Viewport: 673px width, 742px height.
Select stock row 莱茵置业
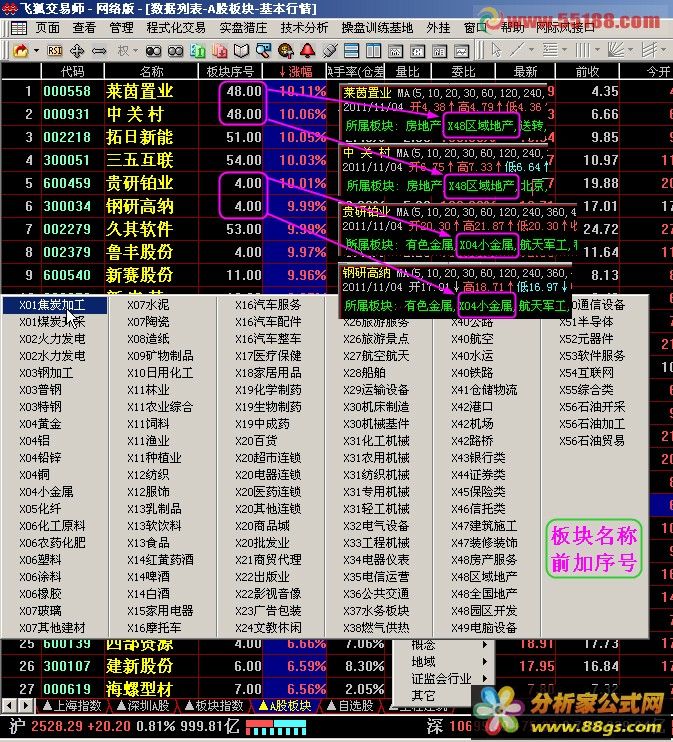pyautogui.click(x=139, y=91)
